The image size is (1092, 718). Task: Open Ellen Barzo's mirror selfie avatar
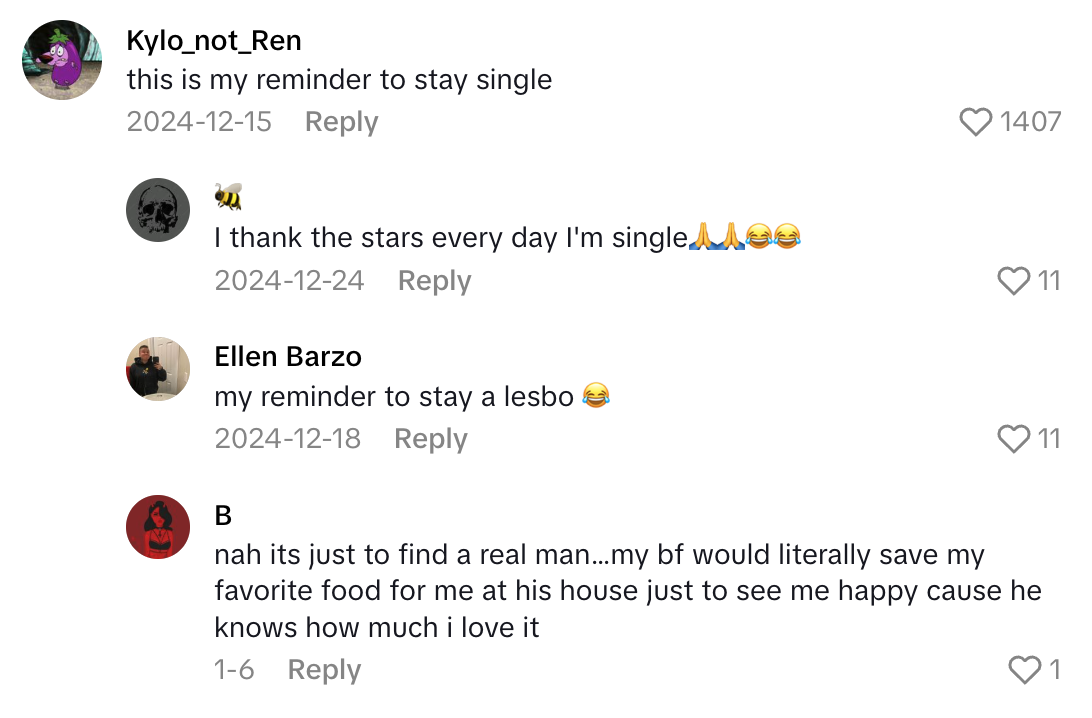(157, 369)
